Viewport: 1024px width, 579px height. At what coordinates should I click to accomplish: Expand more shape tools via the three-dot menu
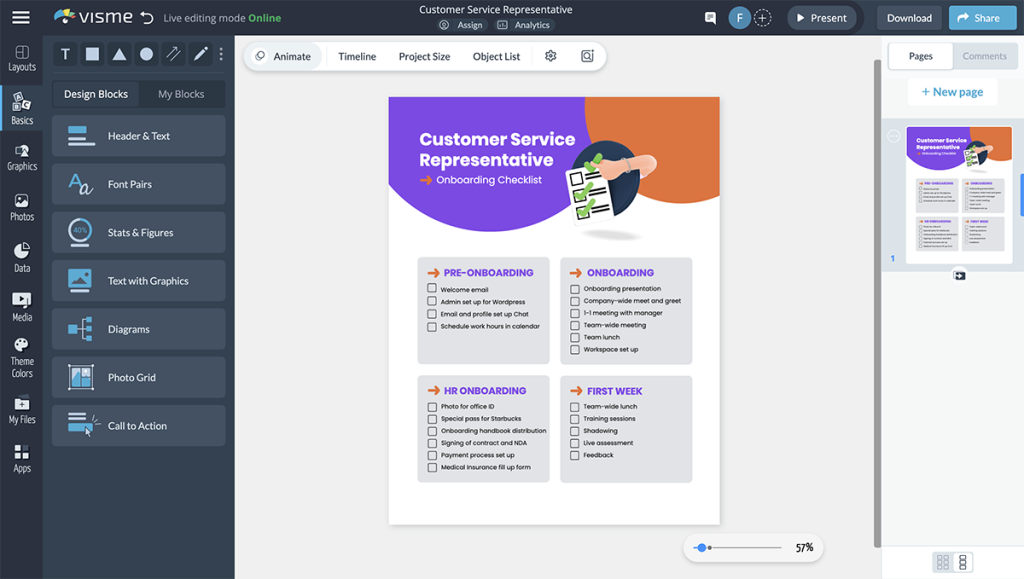[220, 55]
